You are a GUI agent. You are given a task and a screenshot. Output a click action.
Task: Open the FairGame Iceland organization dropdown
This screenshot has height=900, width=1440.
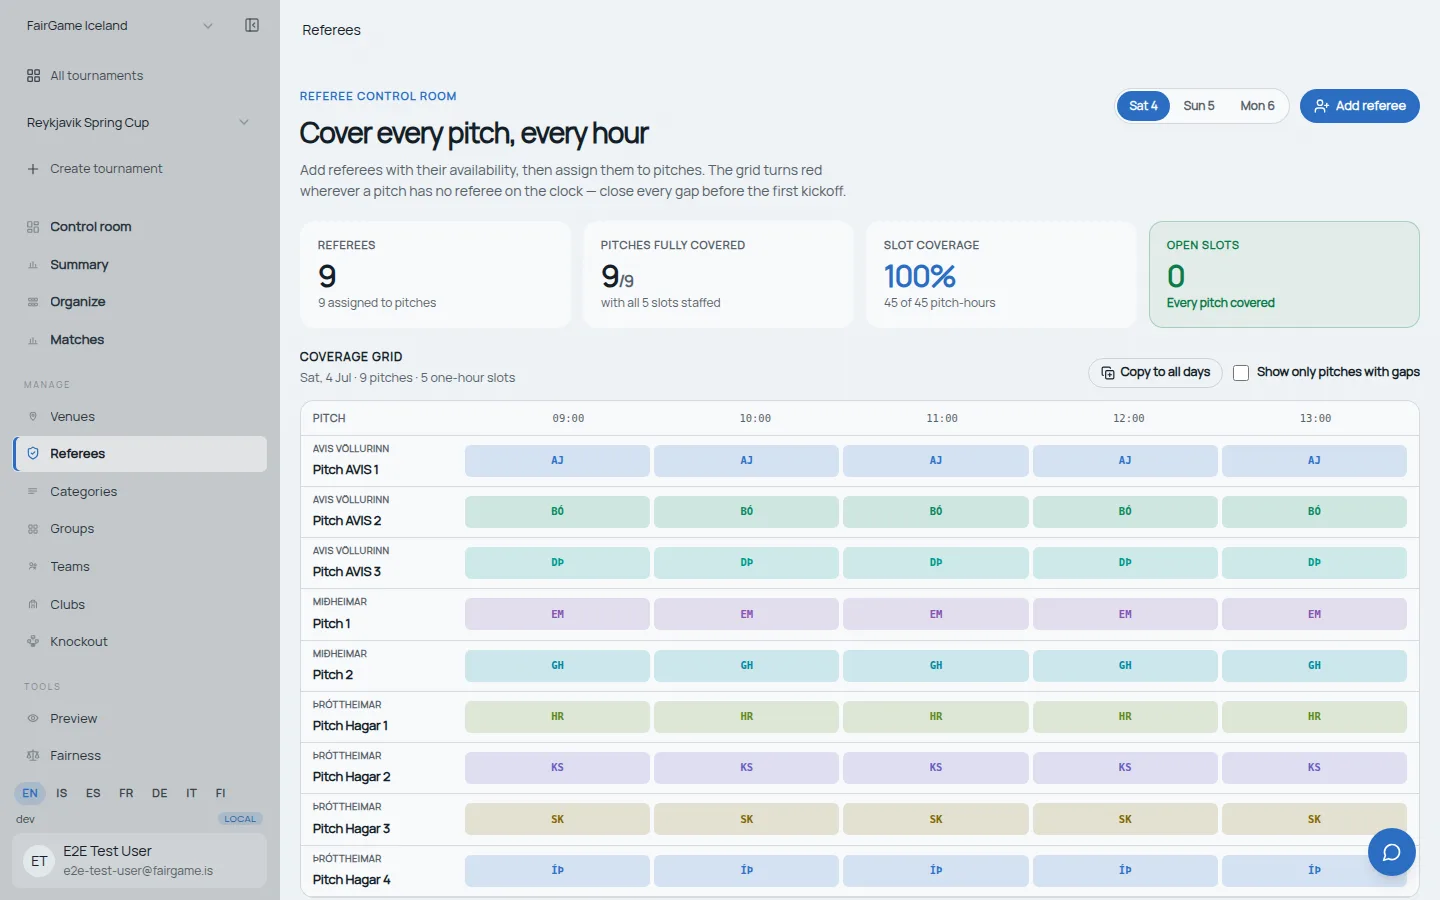[x=120, y=26]
